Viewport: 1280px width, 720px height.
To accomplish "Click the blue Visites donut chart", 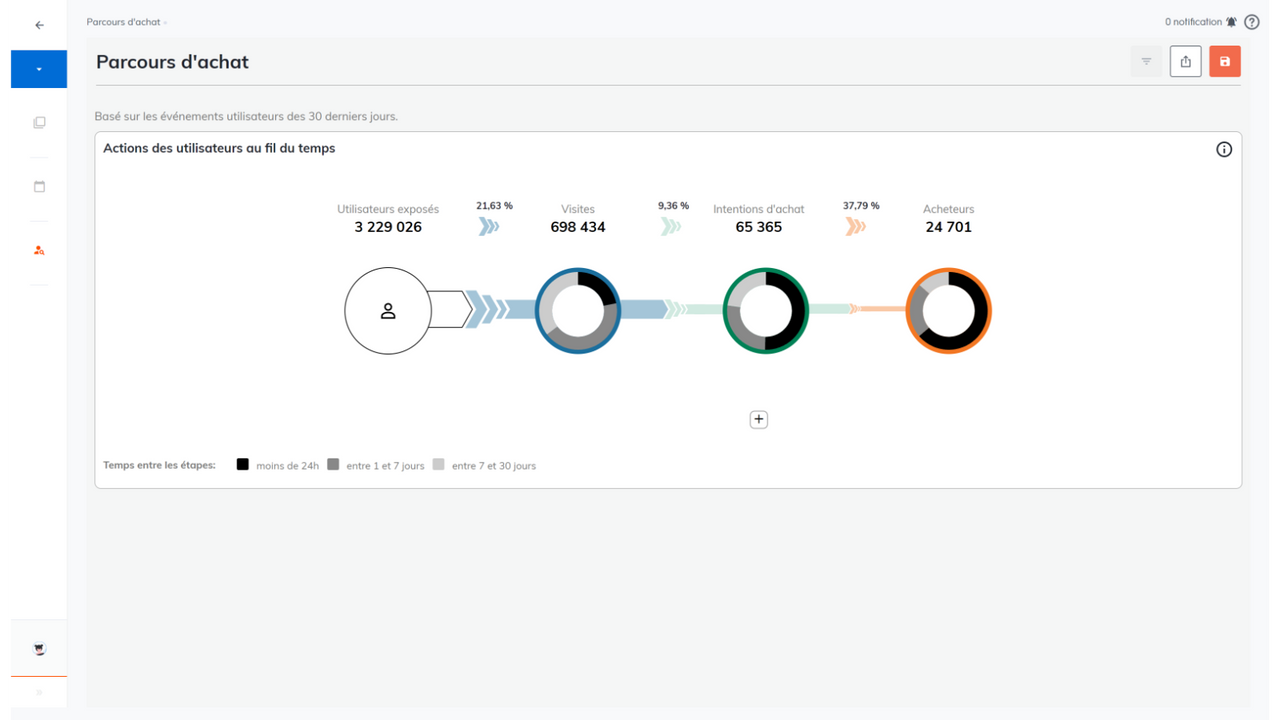I will tap(578, 311).
